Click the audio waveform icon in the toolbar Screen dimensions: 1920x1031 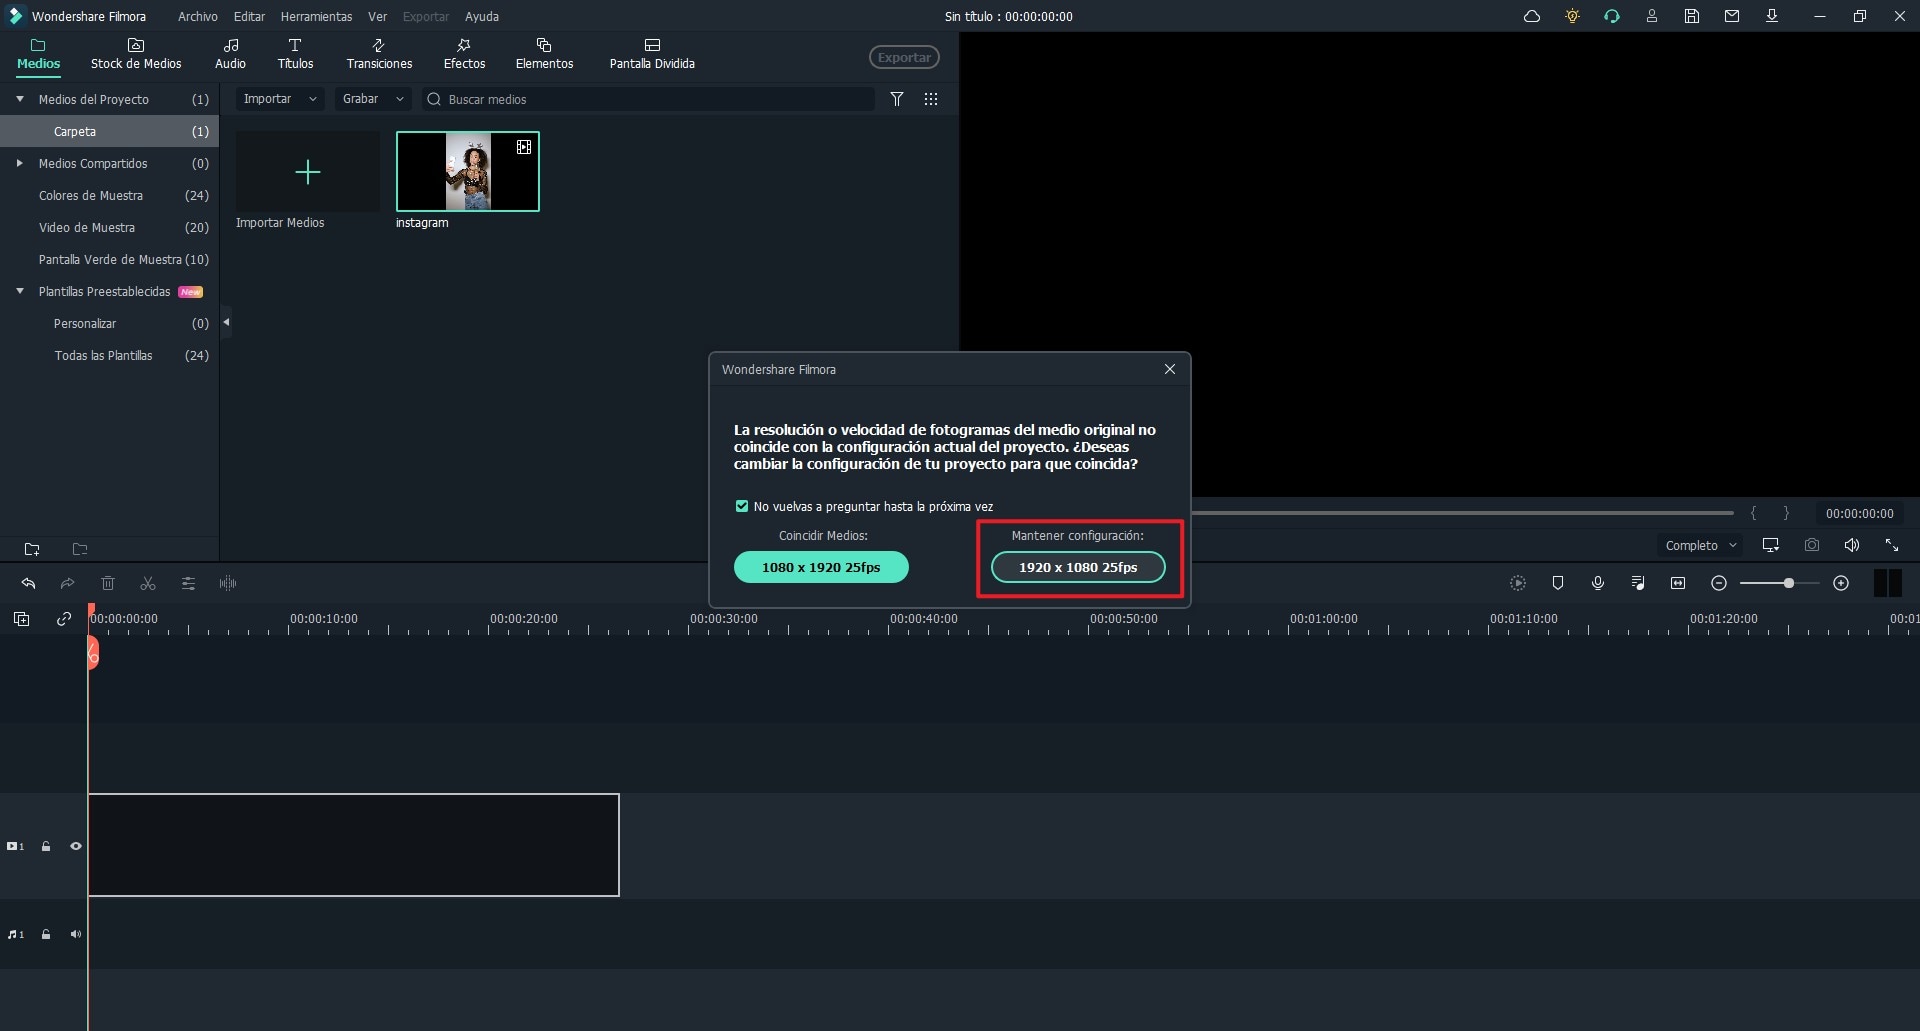pos(228,583)
